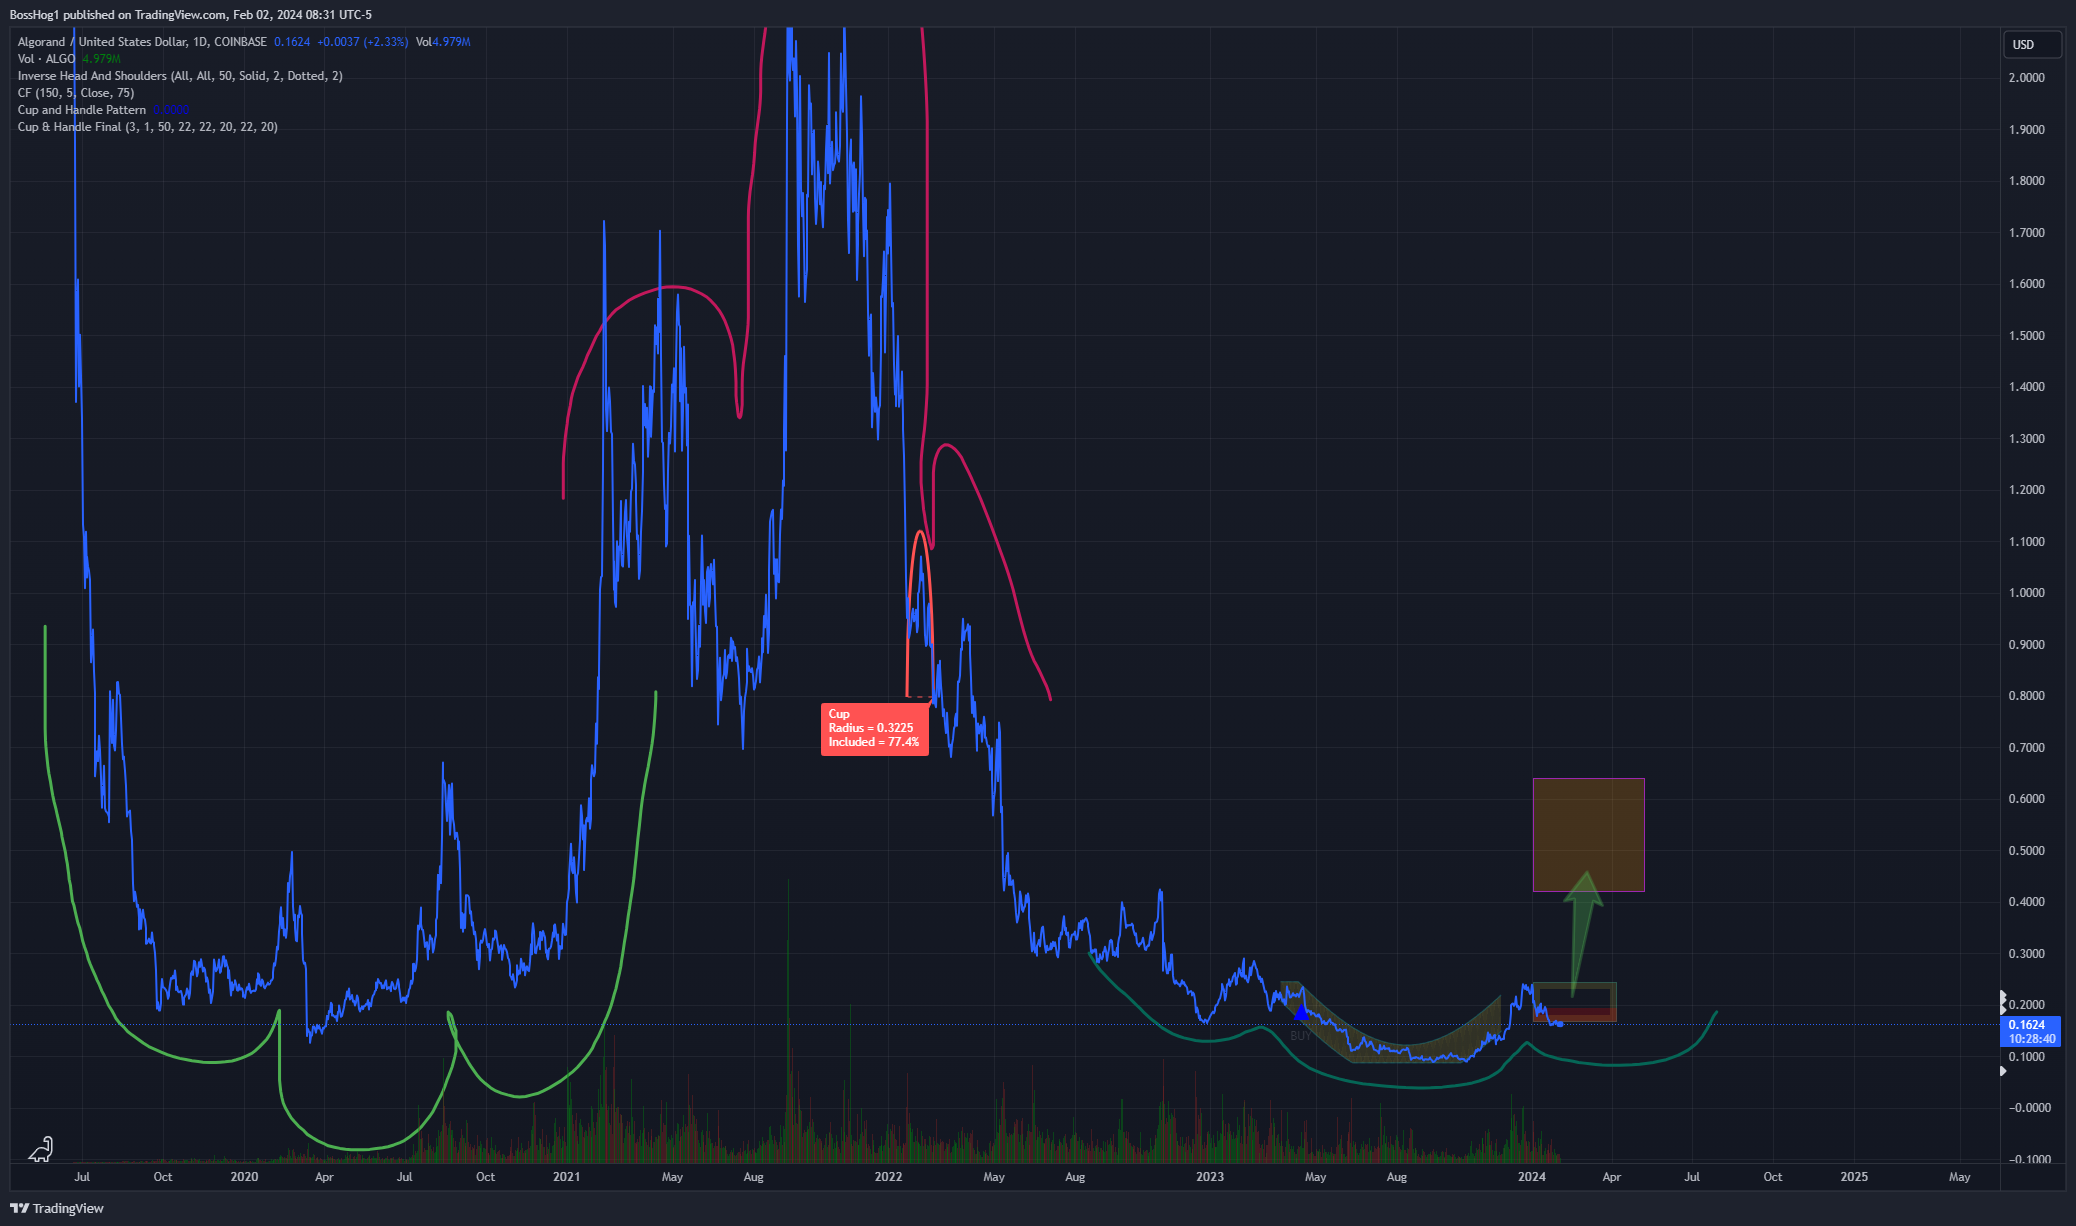2076x1226 pixels.
Task: Click the 1.7000 price axis label
Action: coord(2026,233)
